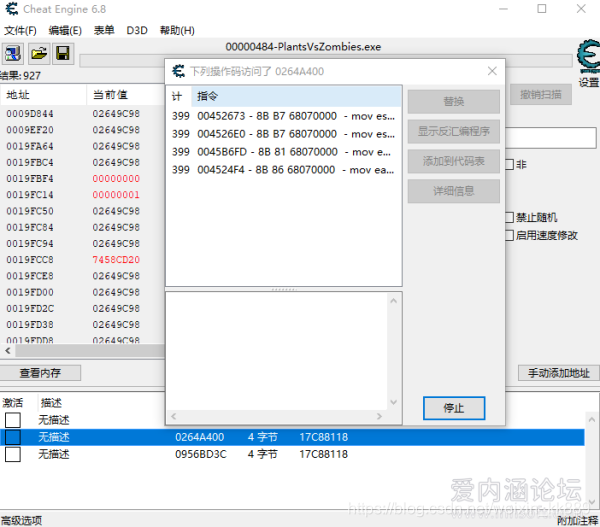Maximize the Cheat Engine window
The width and height of the screenshot is (600, 527).
(x=541, y=8)
